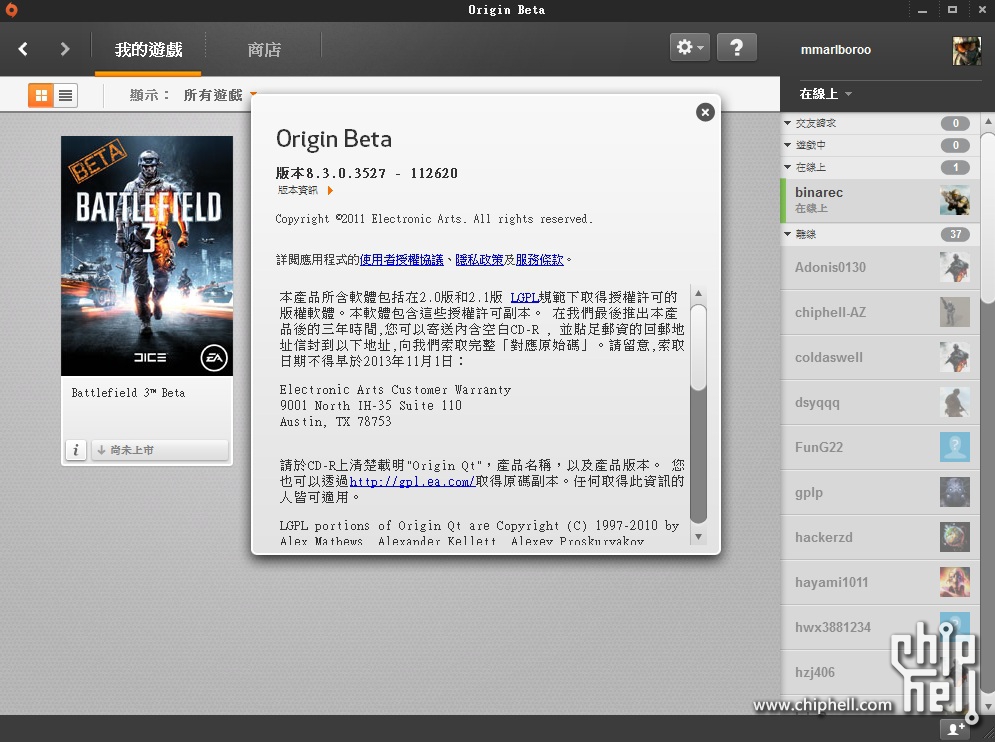
Task: Select friend gplp
Action: coord(880,493)
